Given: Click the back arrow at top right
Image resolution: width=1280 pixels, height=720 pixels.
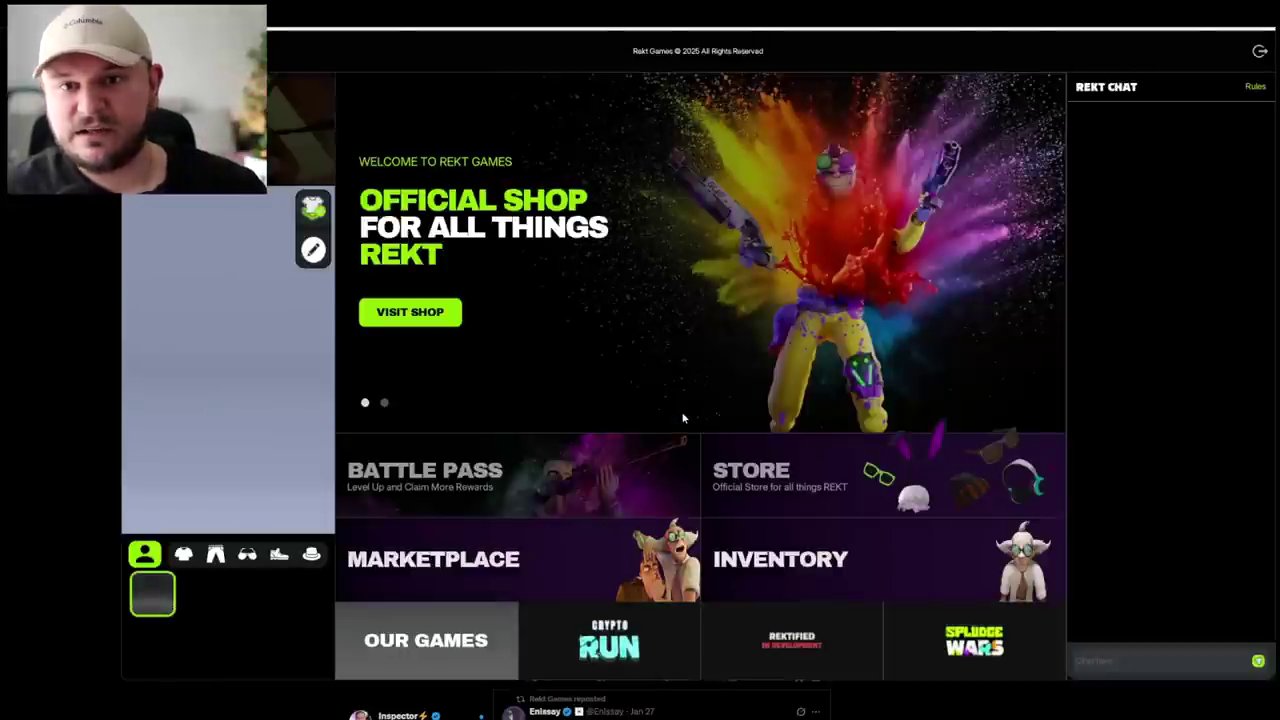Looking at the screenshot, I should (1259, 51).
